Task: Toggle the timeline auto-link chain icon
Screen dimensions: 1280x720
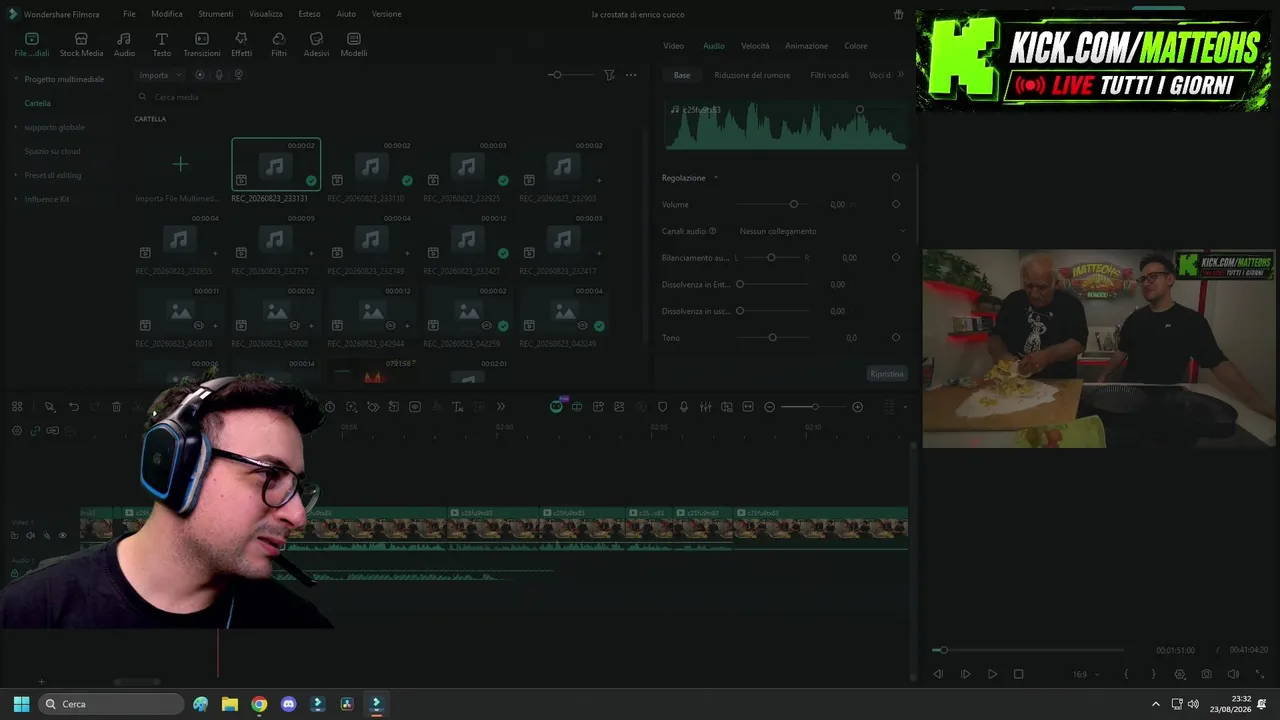Action: (x=35, y=431)
